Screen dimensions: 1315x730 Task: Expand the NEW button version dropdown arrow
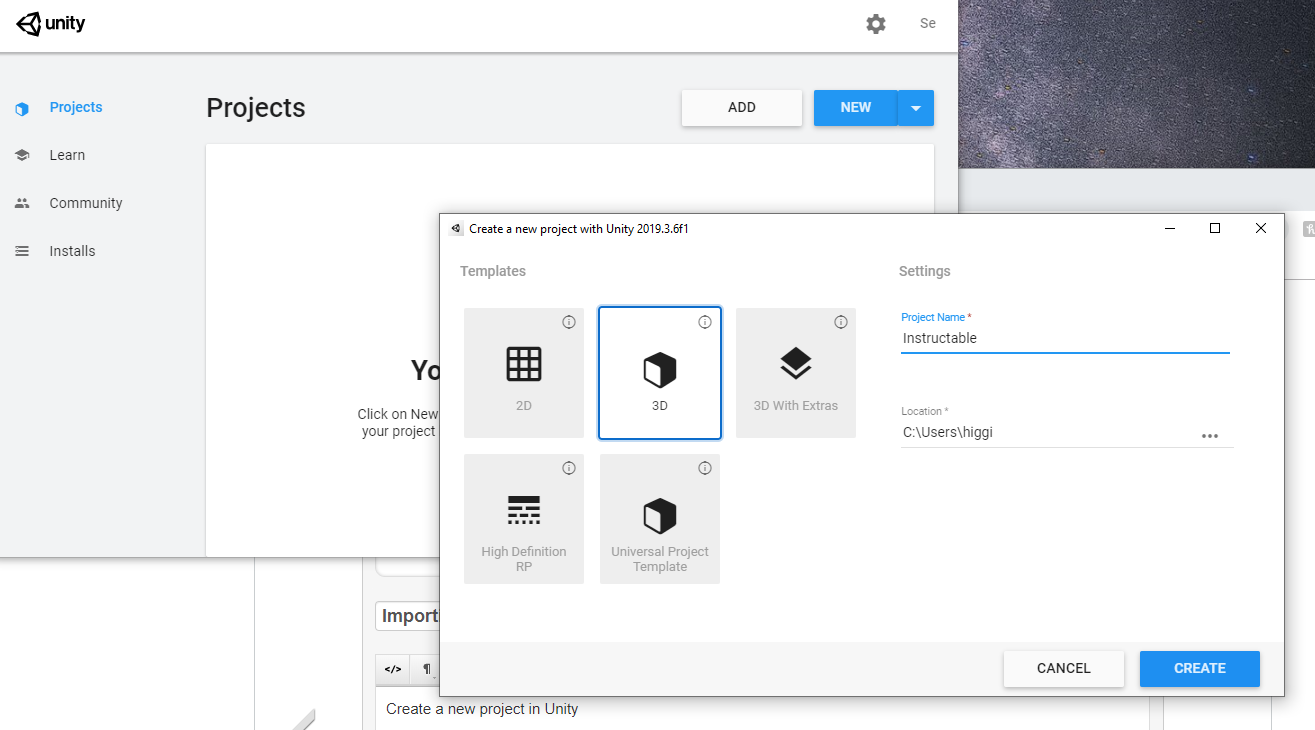916,108
